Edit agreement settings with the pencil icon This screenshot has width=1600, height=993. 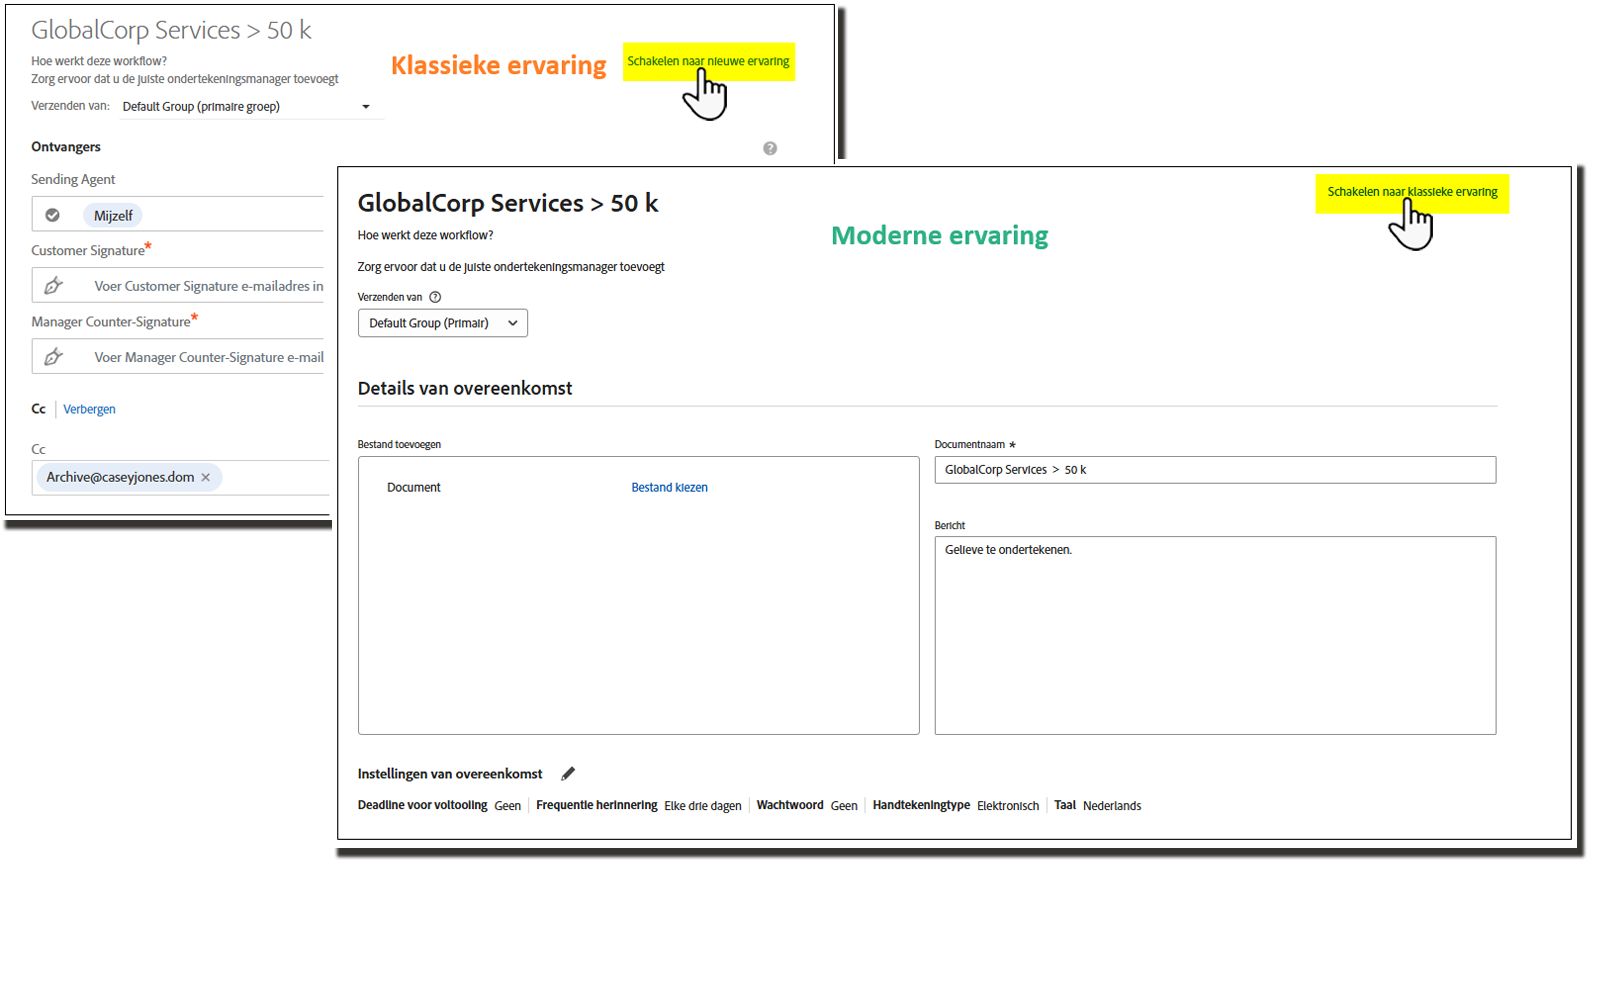[568, 773]
